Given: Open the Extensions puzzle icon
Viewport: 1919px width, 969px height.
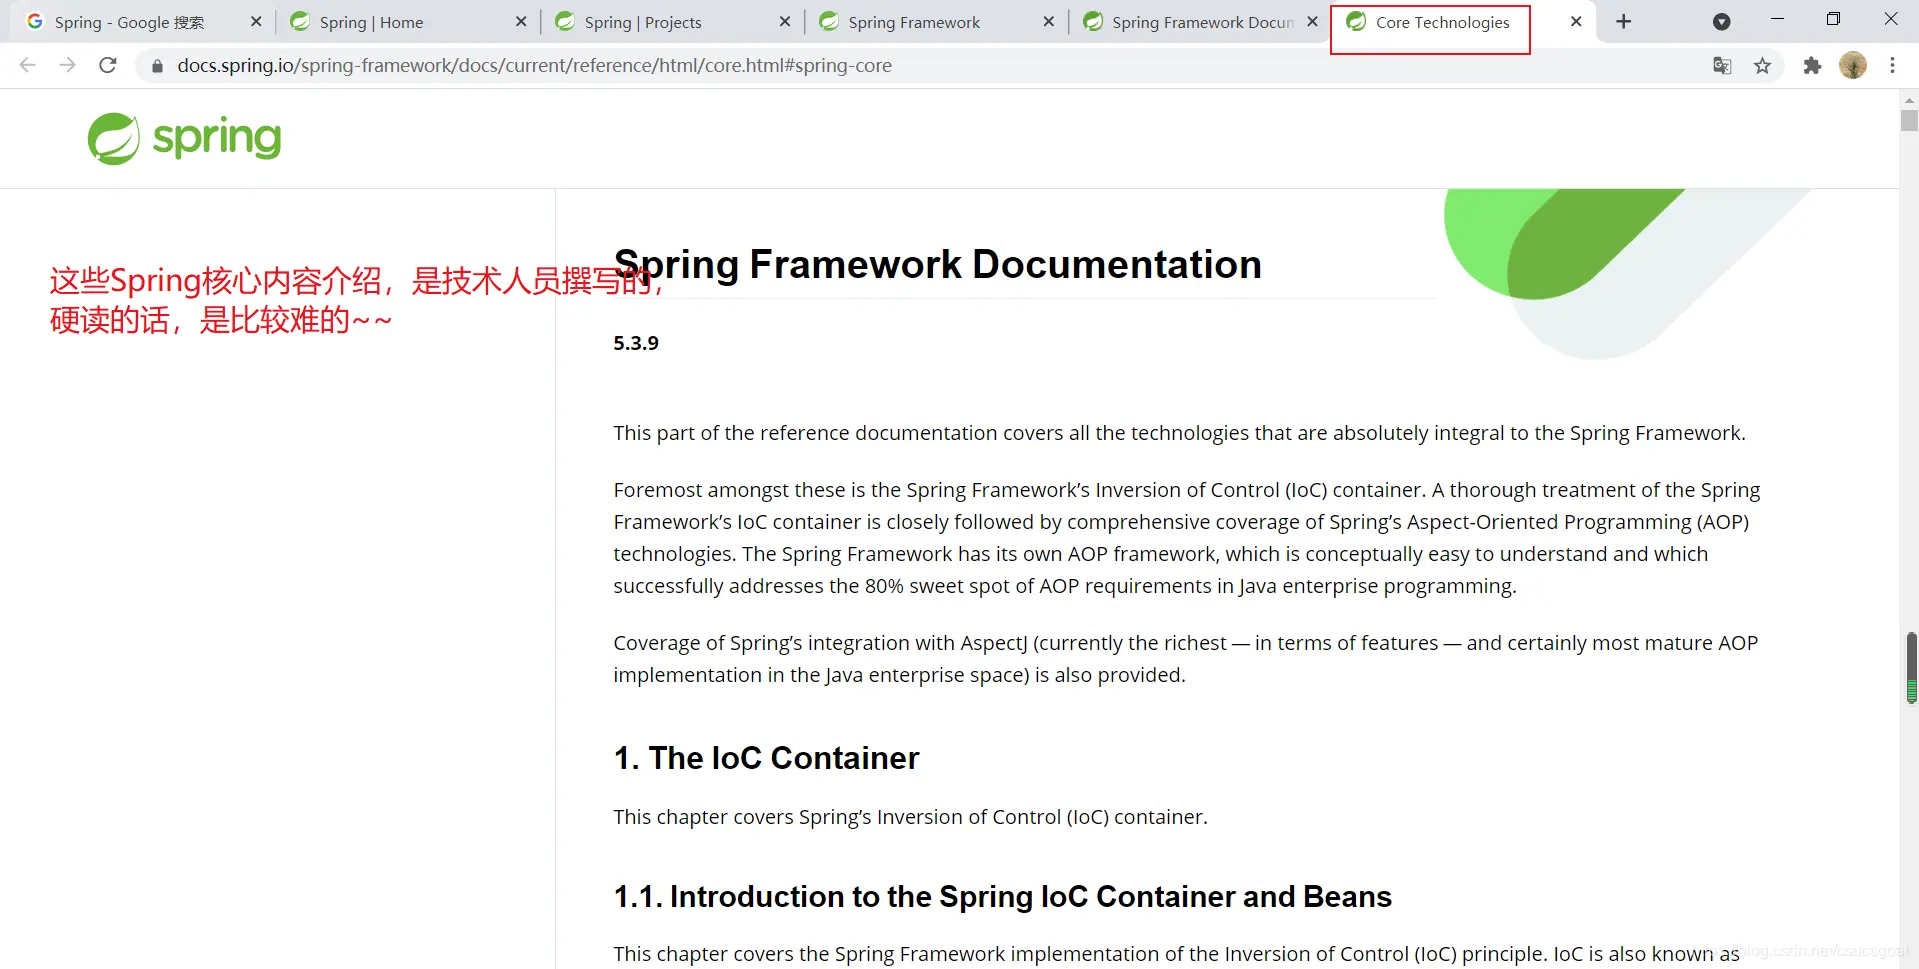Looking at the screenshot, I should (x=1812, y=66).
